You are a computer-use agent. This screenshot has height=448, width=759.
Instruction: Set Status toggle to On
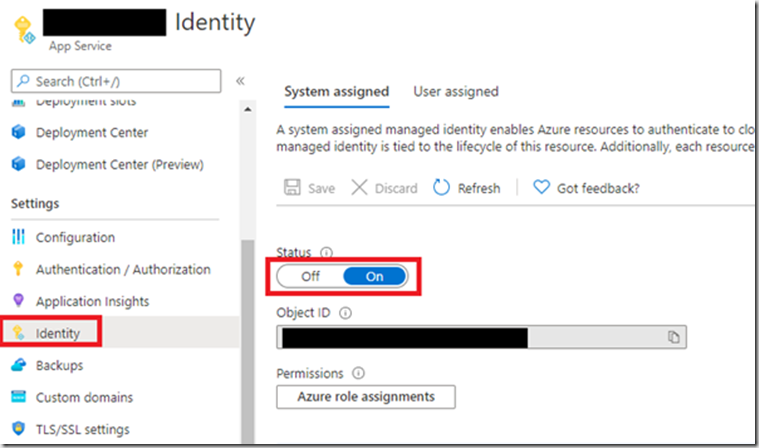375,276
